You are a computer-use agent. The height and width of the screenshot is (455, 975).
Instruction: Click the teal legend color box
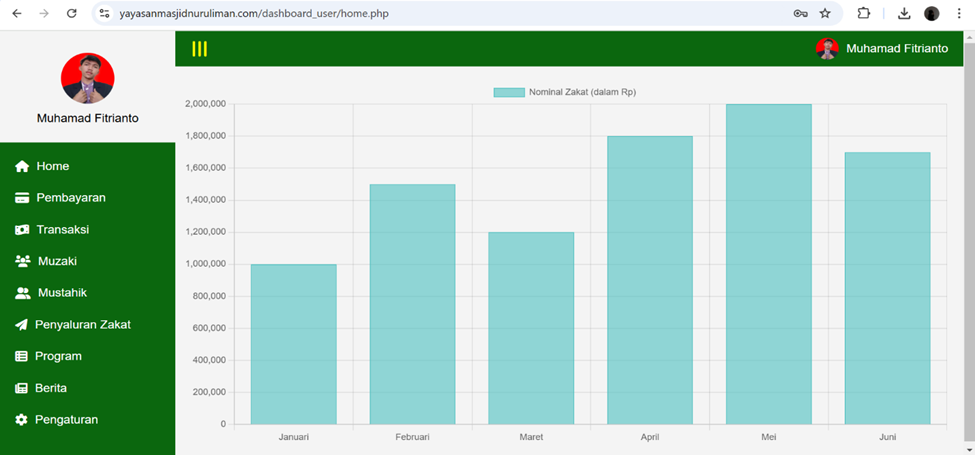pos(509,92)
